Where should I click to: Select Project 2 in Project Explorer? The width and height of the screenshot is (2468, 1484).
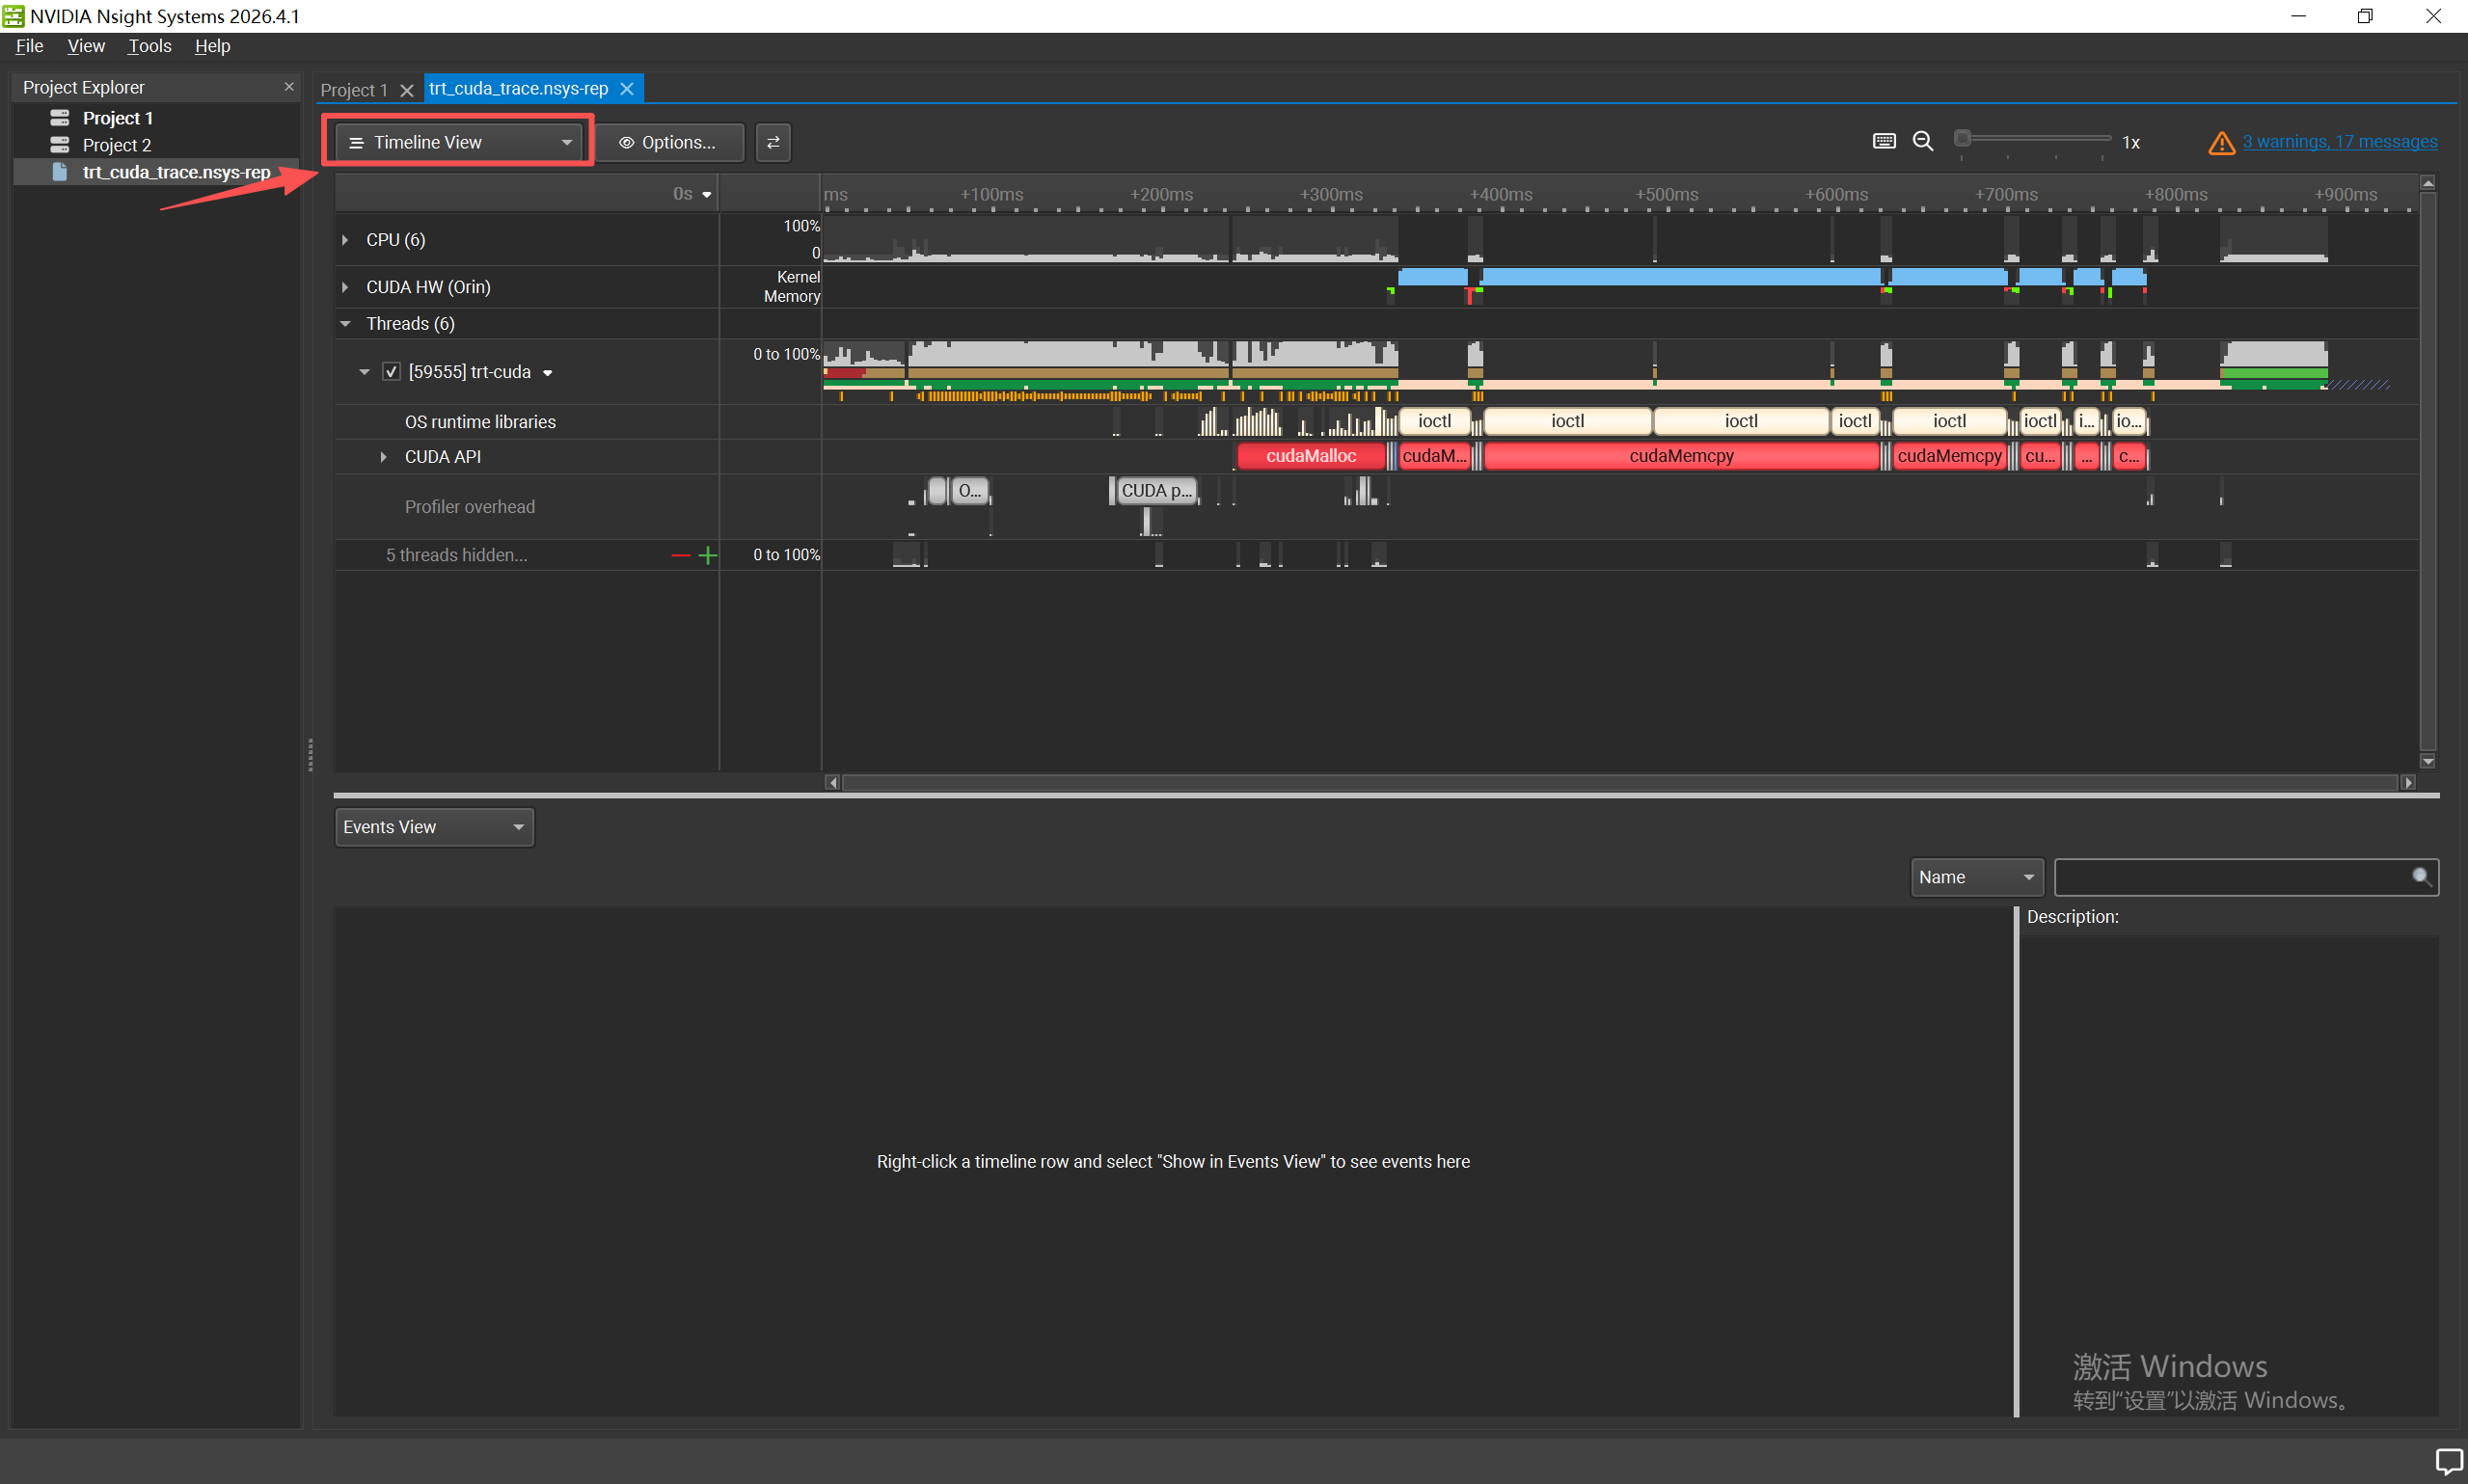click(117, 145)
